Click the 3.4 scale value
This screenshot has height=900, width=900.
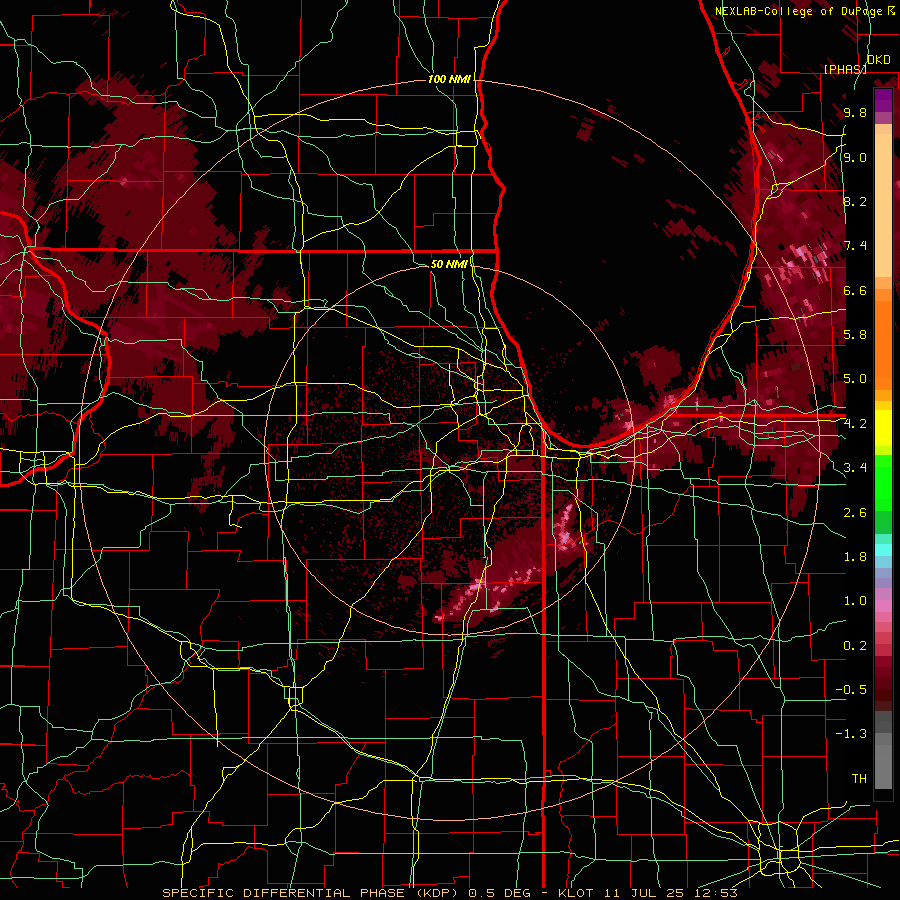click(x=855, y=468)
